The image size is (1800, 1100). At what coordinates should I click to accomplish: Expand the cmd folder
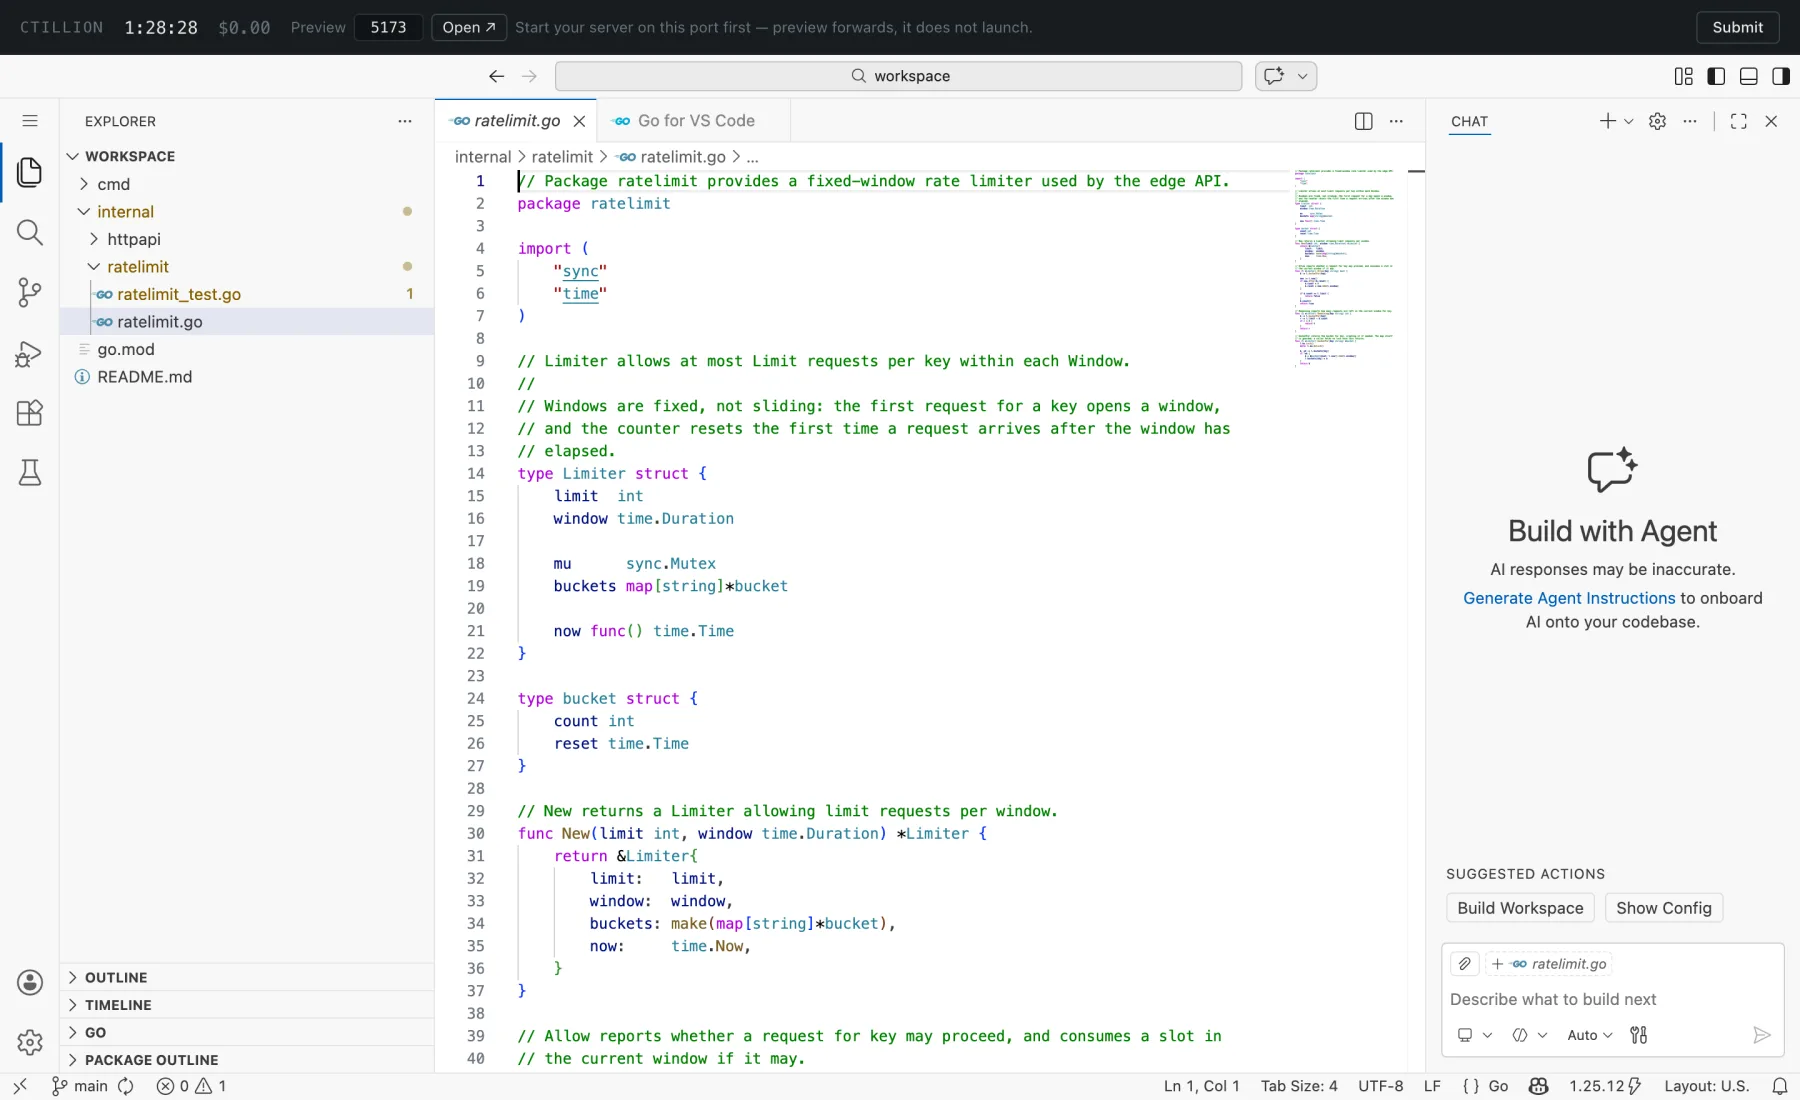coord(247,184)
